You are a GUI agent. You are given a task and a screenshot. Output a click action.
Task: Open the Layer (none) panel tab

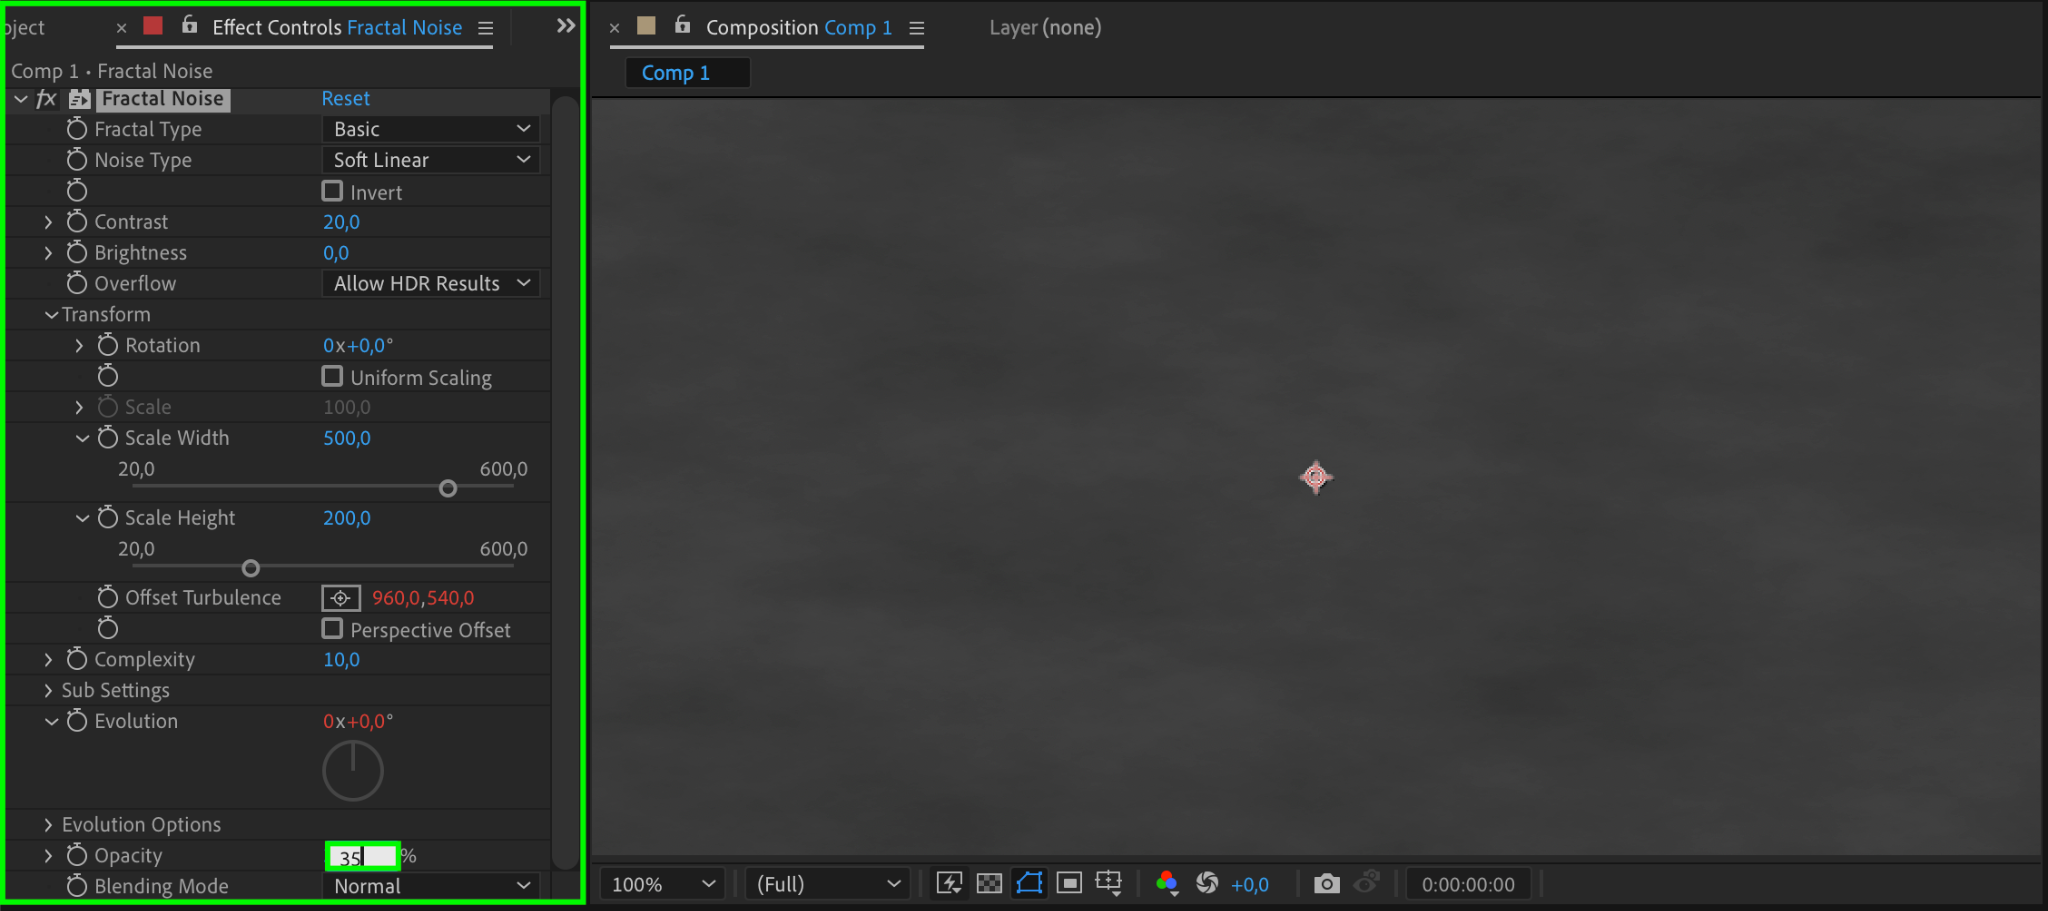tap(1045, 28)
